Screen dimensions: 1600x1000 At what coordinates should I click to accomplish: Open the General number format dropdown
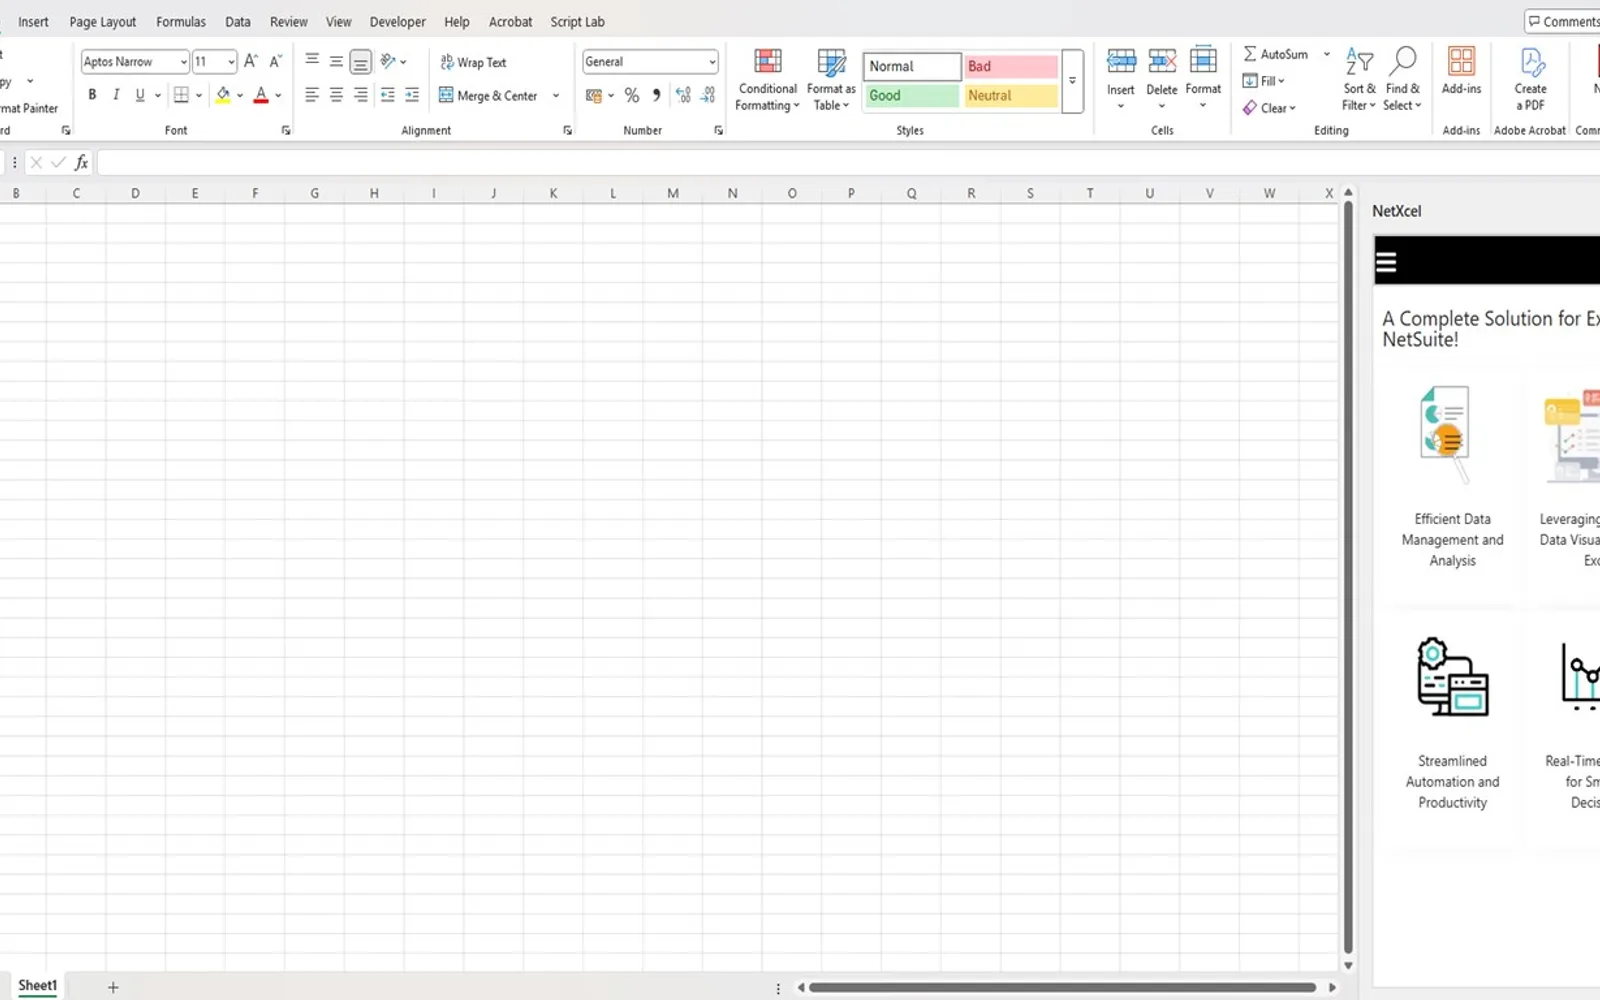712,62
